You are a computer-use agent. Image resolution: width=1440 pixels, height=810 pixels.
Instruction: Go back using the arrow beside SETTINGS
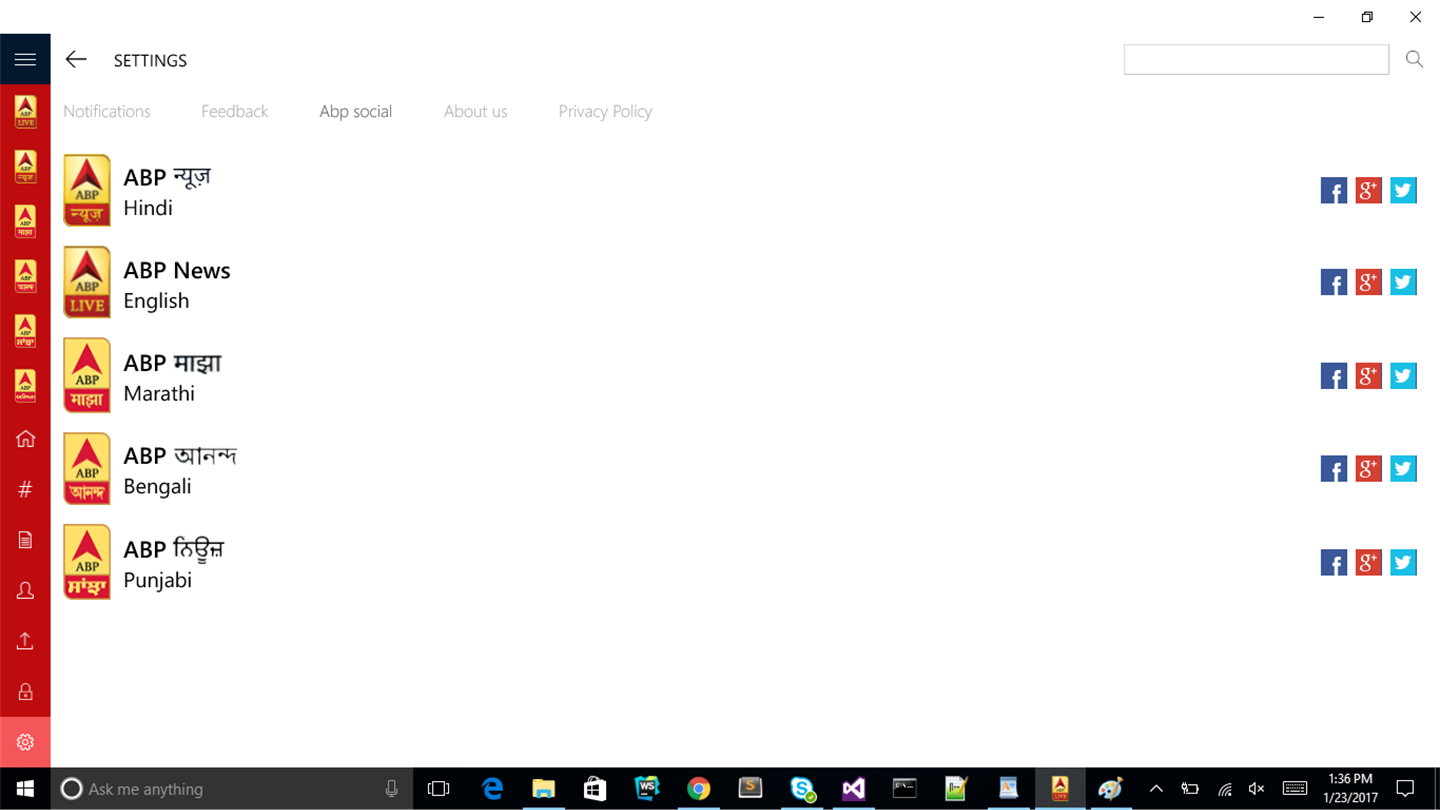[x=76, y=60]
